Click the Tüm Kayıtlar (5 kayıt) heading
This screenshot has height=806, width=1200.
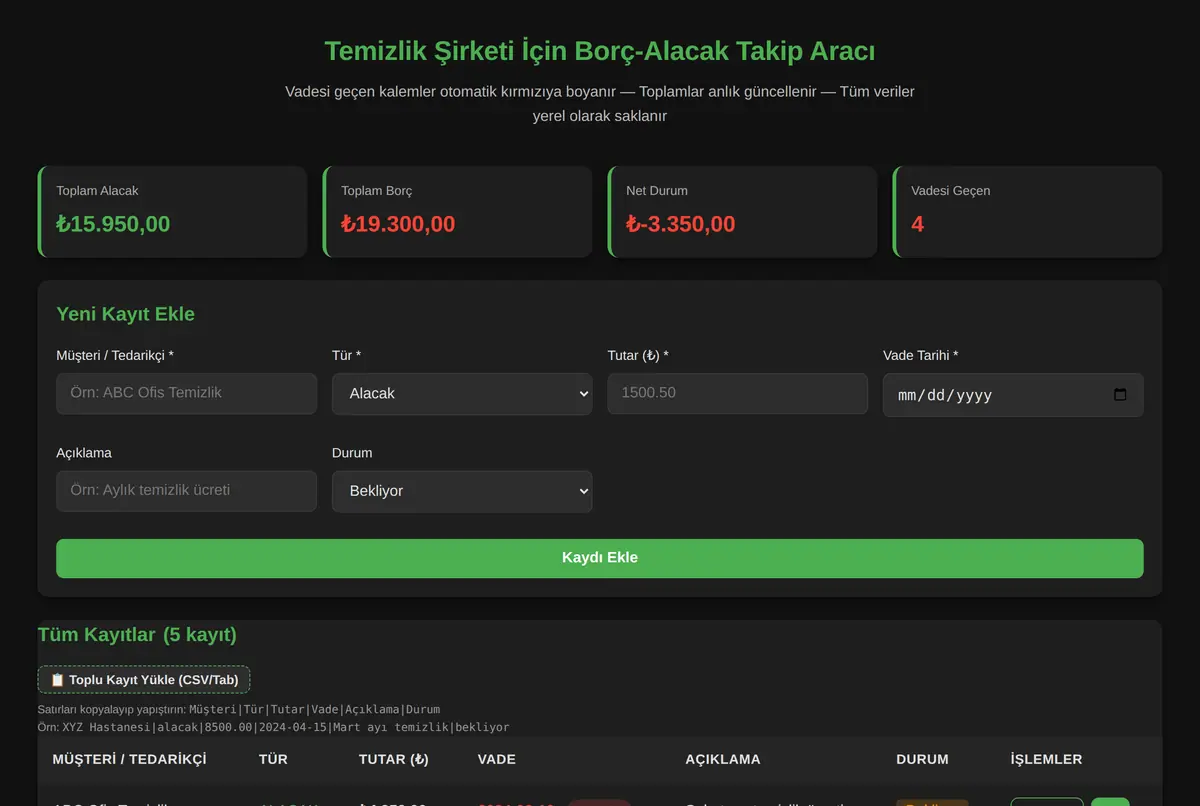(x=137, y=635)
